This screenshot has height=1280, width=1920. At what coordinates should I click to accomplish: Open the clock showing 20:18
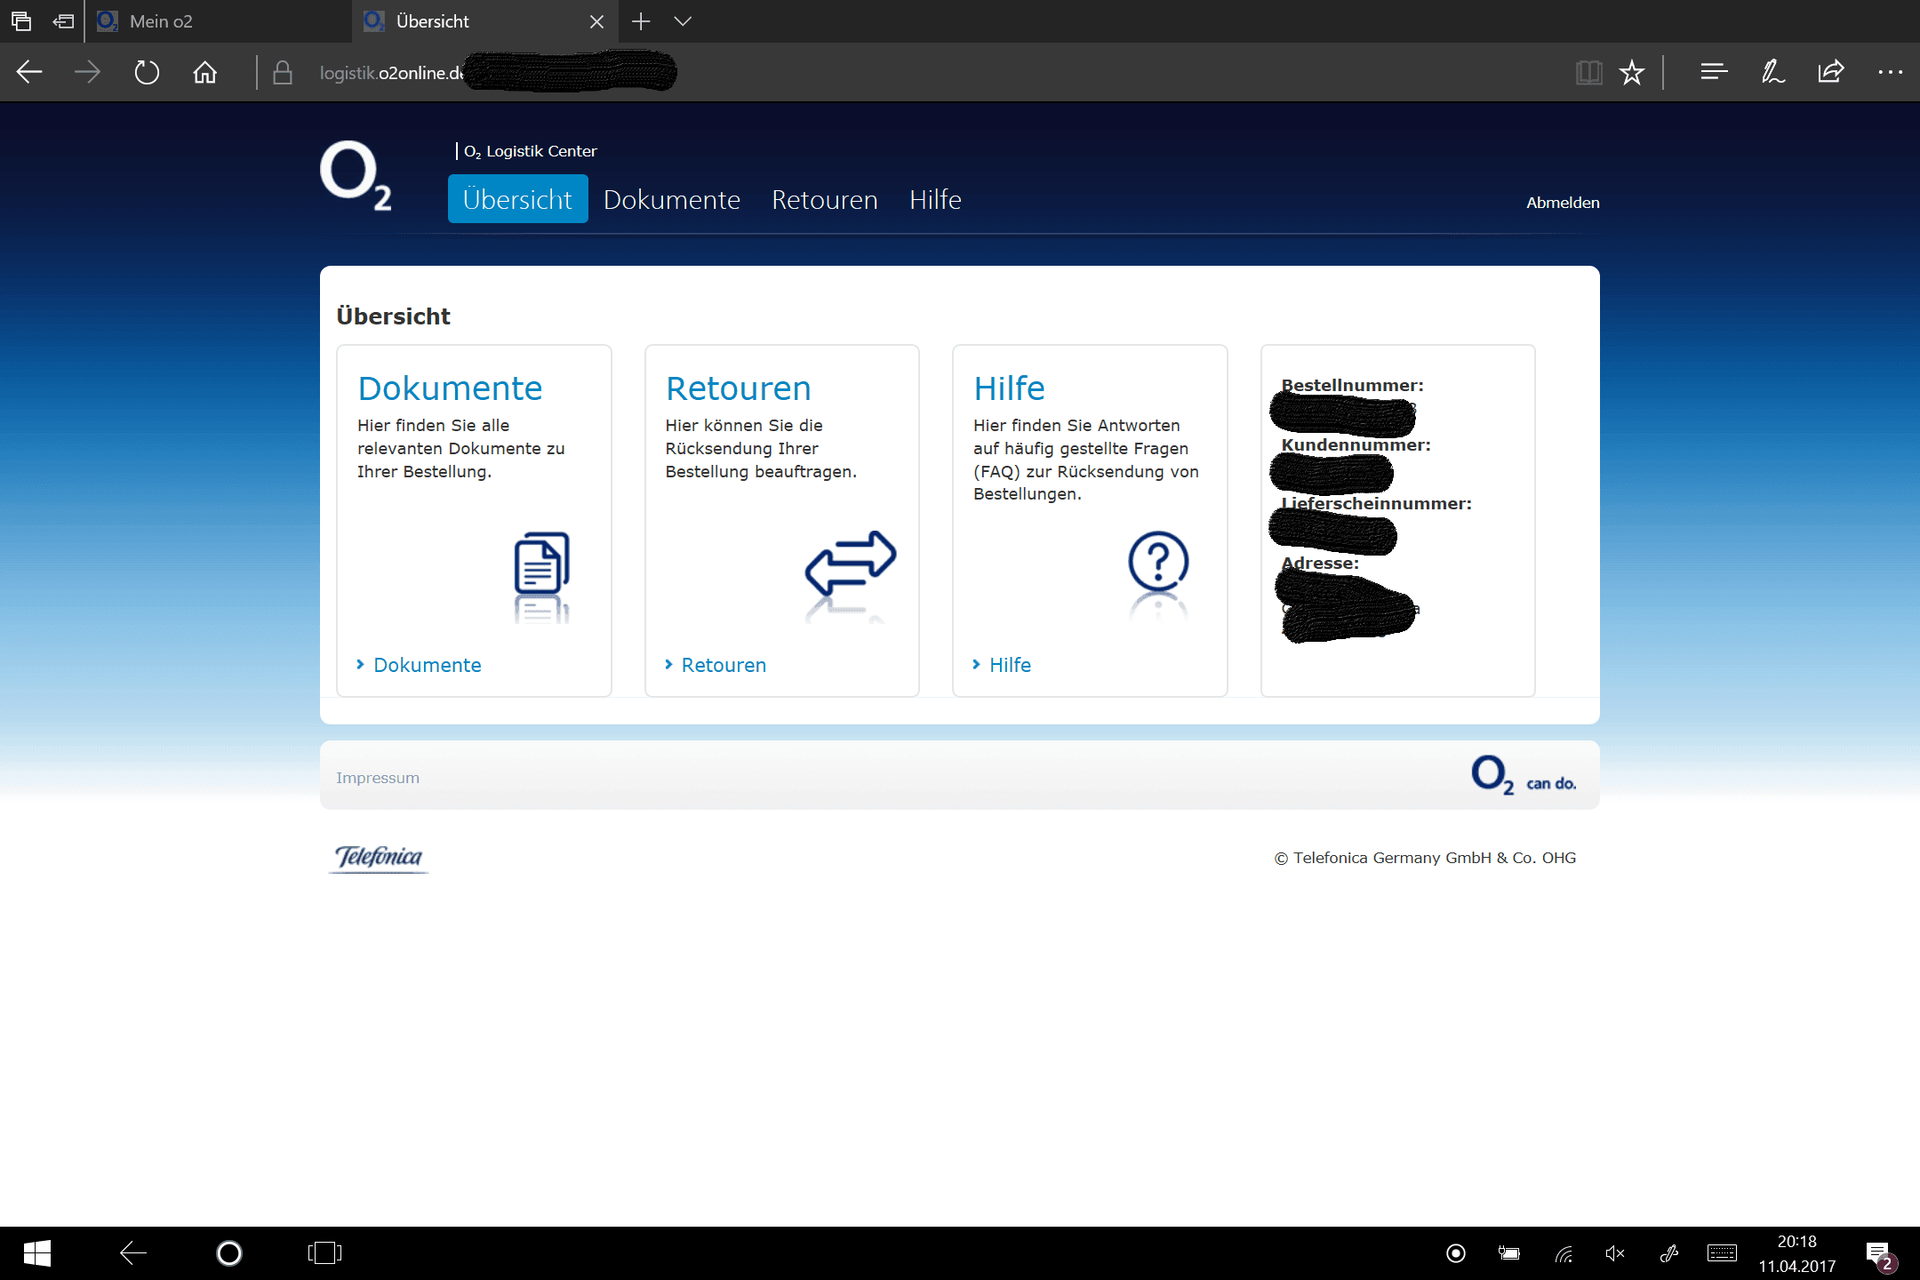click(x=1797, y=1253)
